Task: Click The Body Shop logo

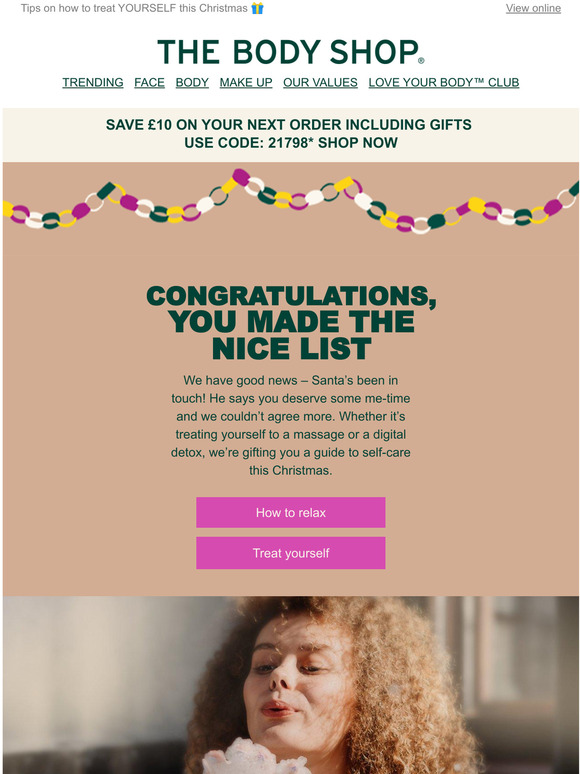Action: 290,52
